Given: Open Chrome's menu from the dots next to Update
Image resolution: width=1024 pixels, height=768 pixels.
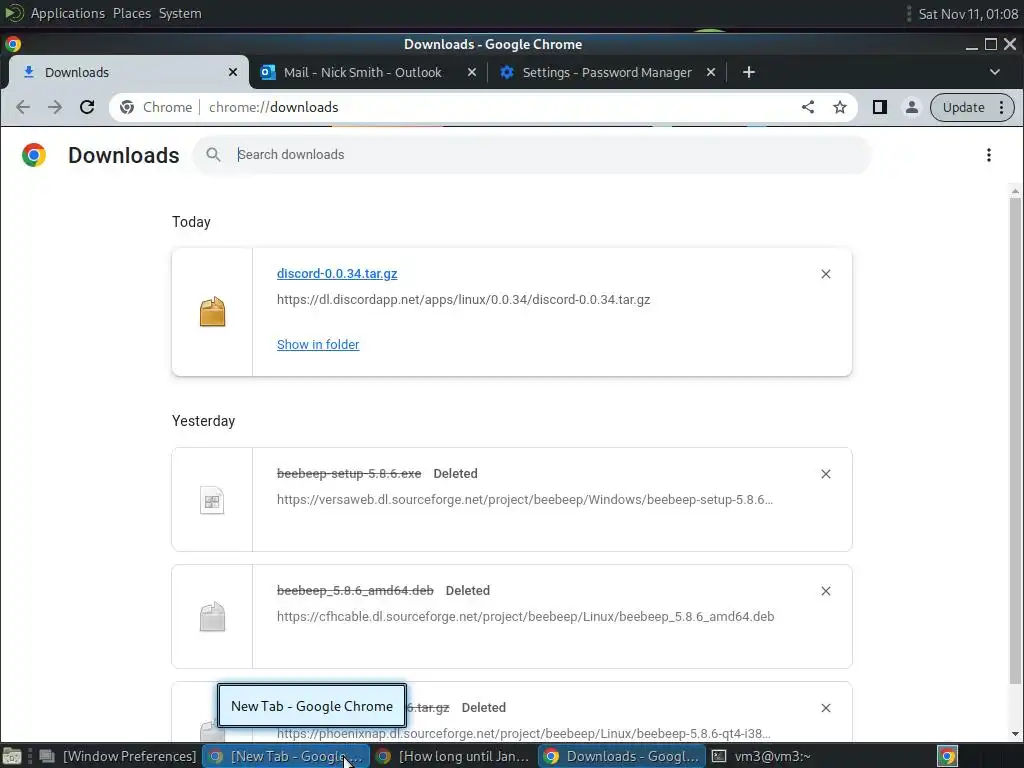Looking at the screenshot, I should (x=1001, y=107).
